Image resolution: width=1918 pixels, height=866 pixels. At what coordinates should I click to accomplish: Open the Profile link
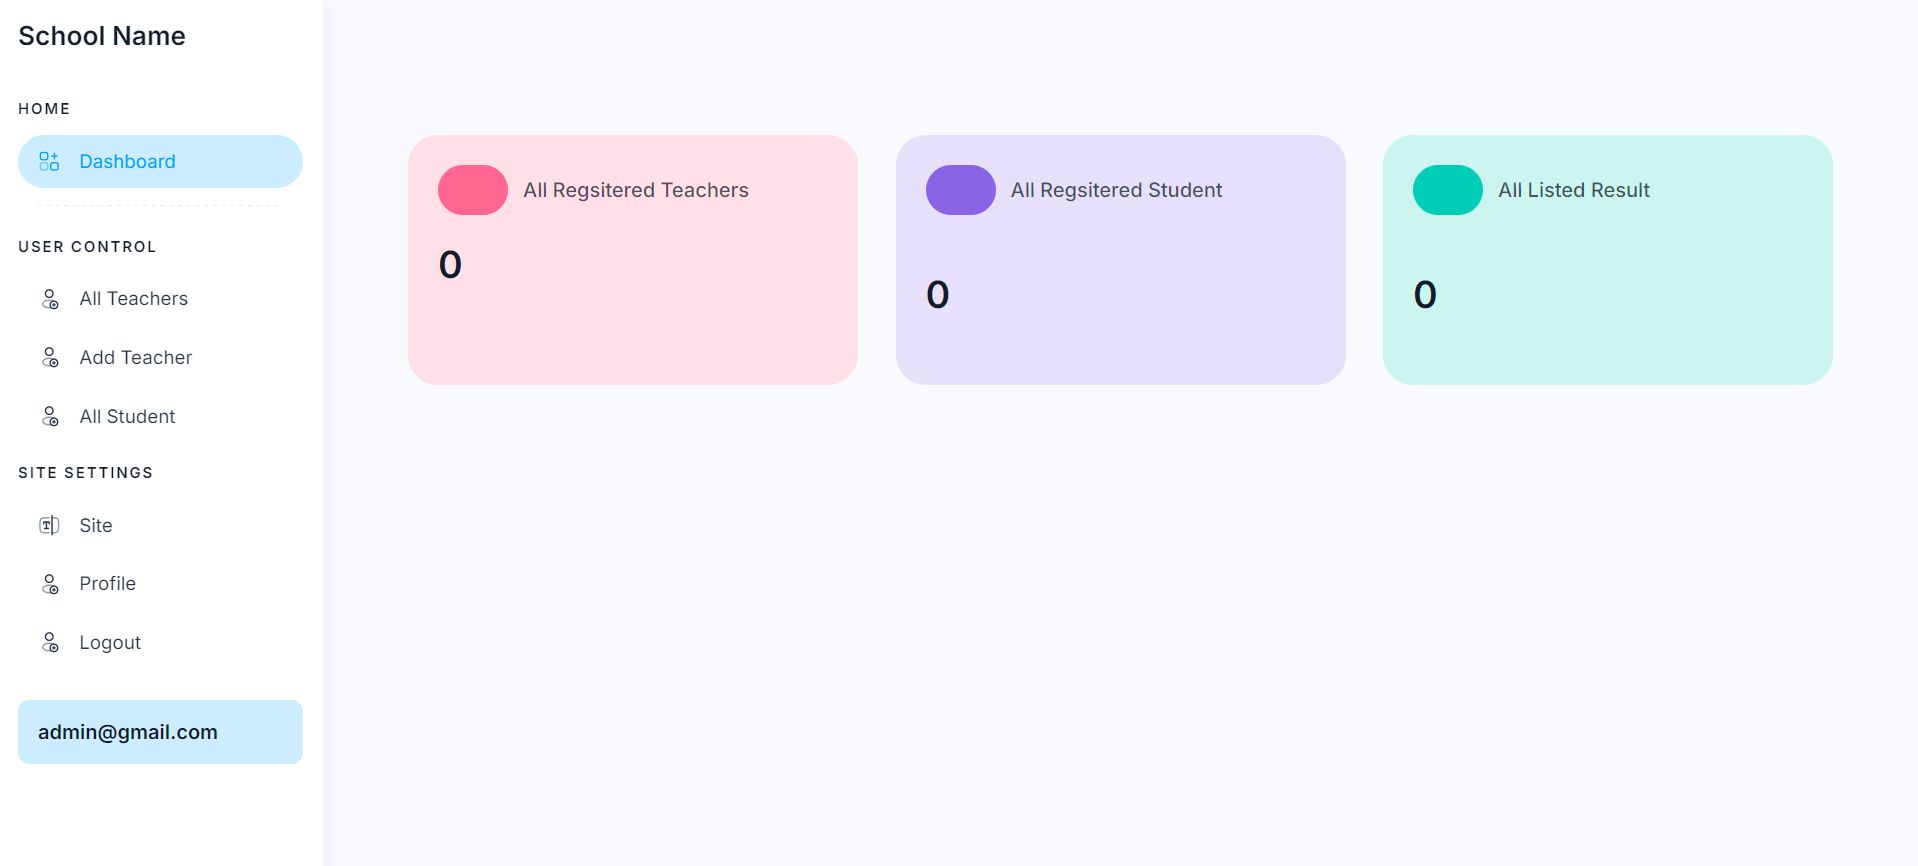(108, 584)
